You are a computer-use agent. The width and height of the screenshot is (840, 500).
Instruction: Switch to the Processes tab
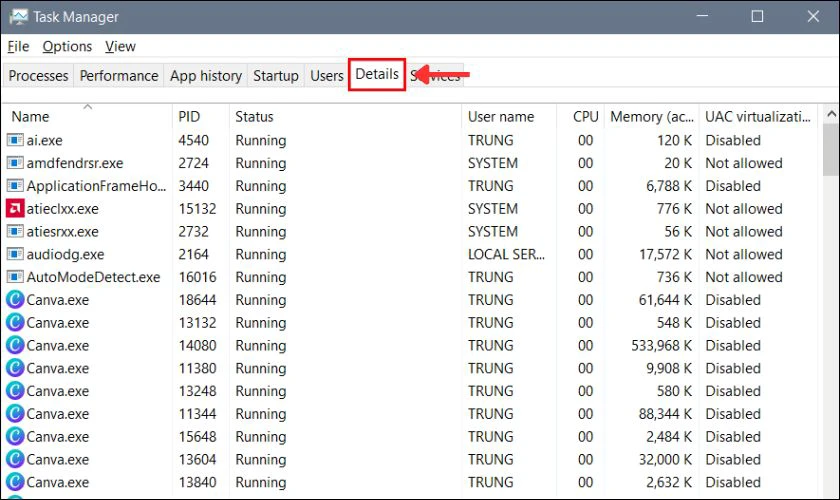[39, 76]
